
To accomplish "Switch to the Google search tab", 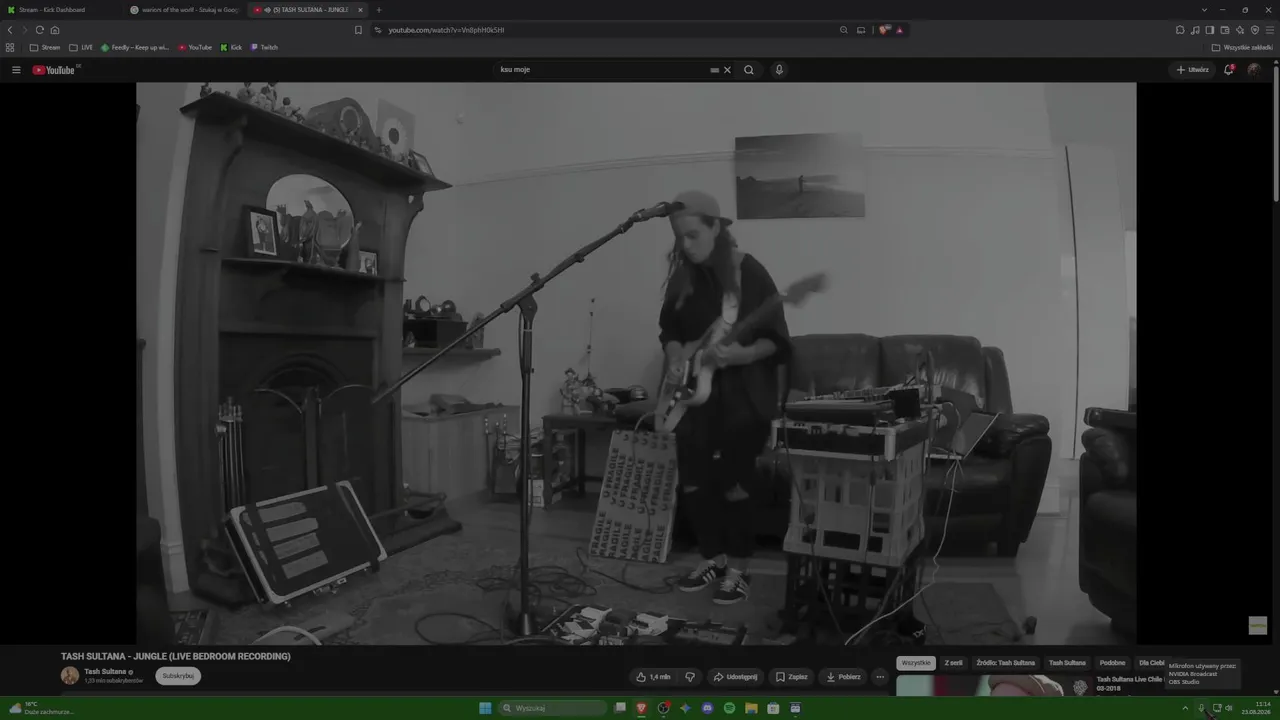I will [185, 10].
